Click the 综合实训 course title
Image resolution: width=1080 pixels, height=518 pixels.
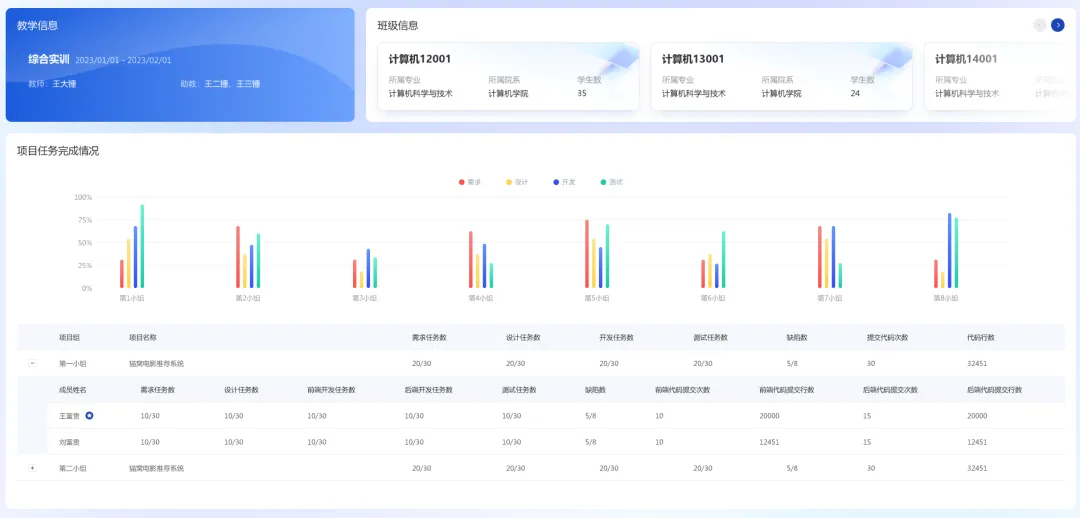tap(49, 60)
